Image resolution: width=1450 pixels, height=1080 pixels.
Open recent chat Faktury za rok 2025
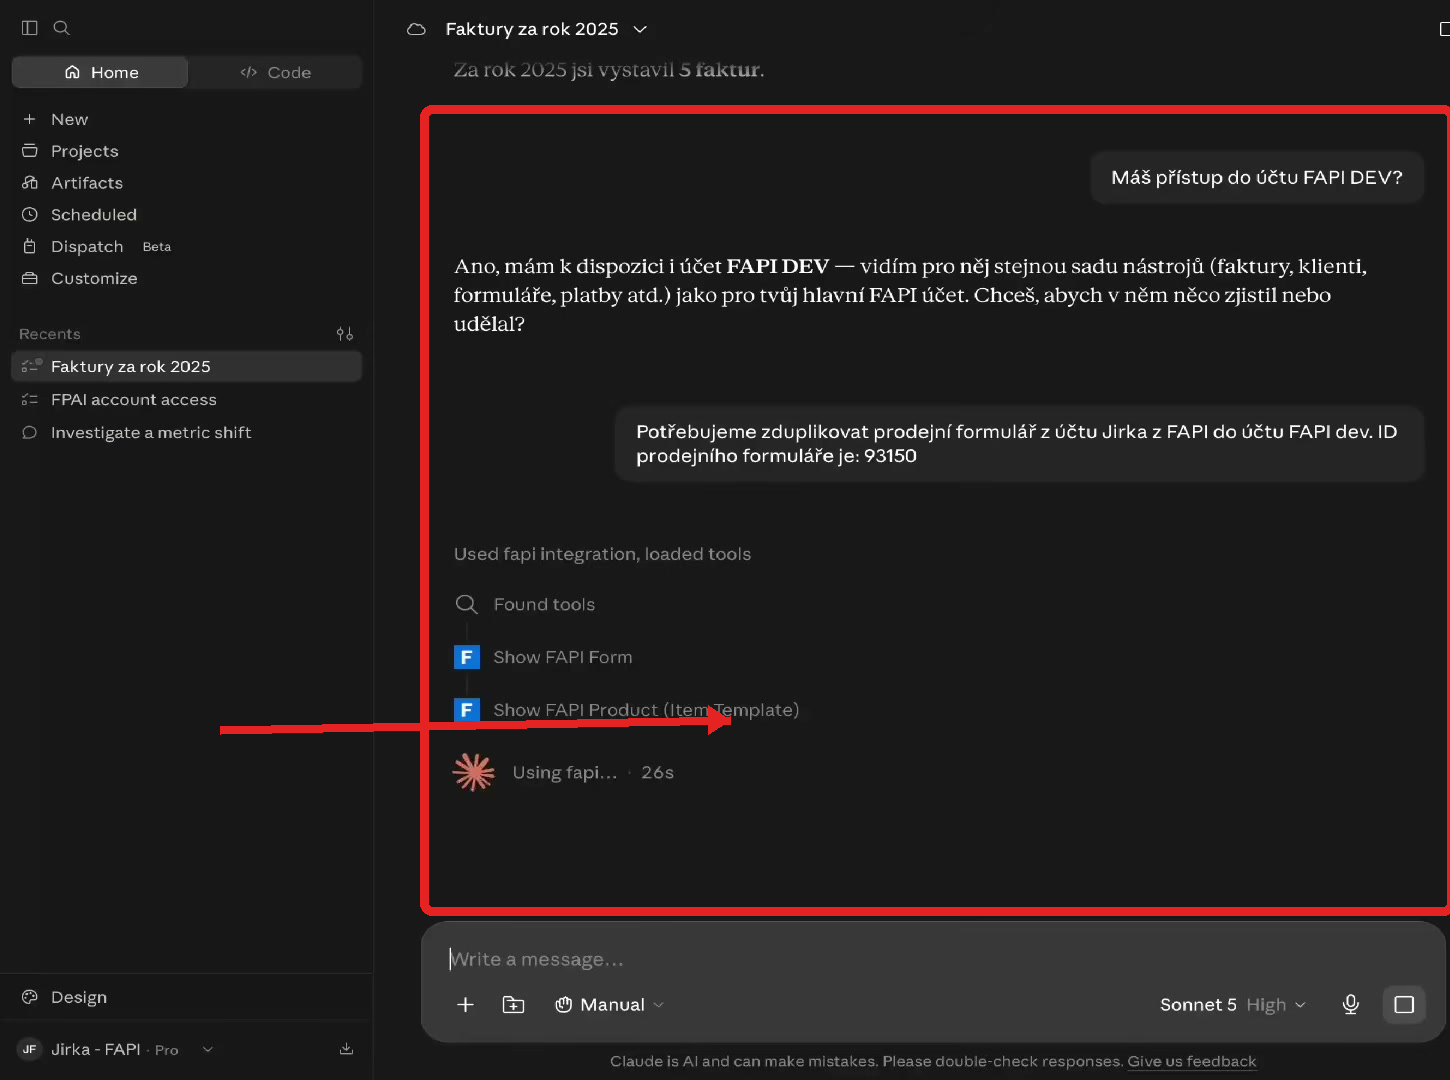click(186, 367)
